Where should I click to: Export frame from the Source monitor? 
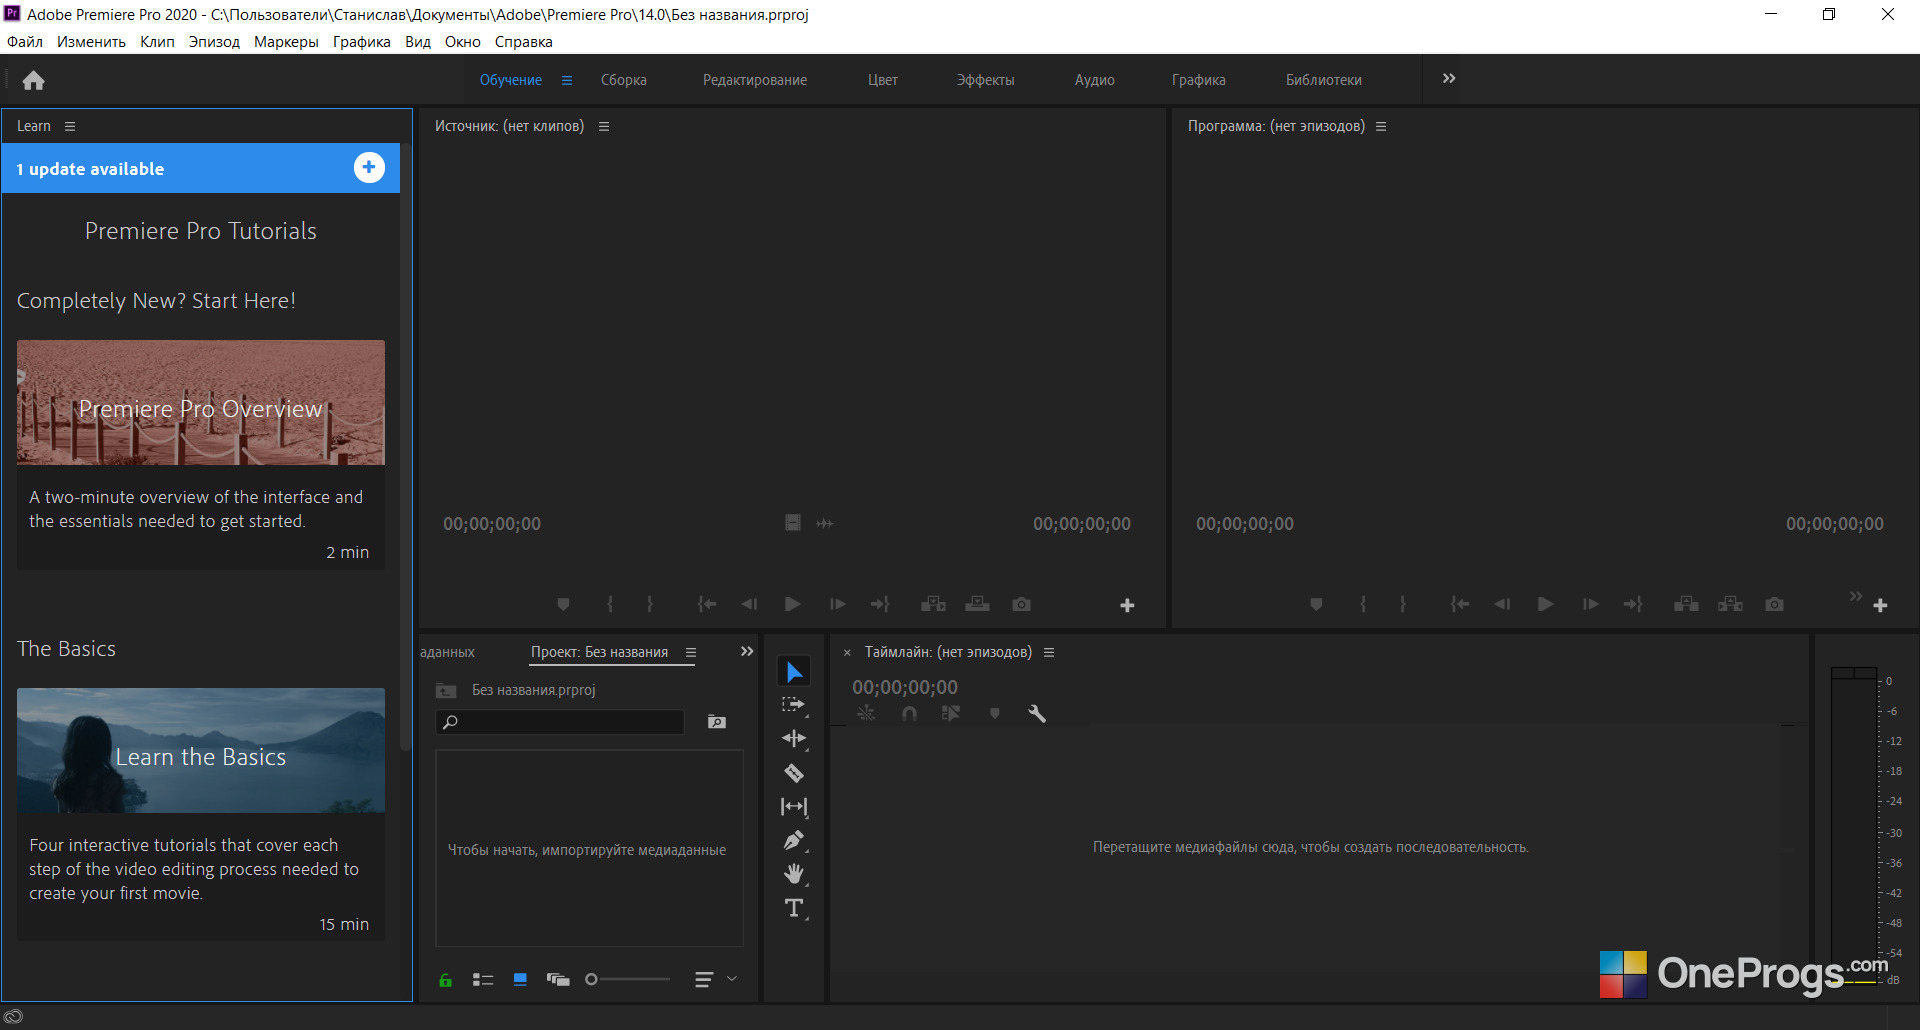point(1021,604)
